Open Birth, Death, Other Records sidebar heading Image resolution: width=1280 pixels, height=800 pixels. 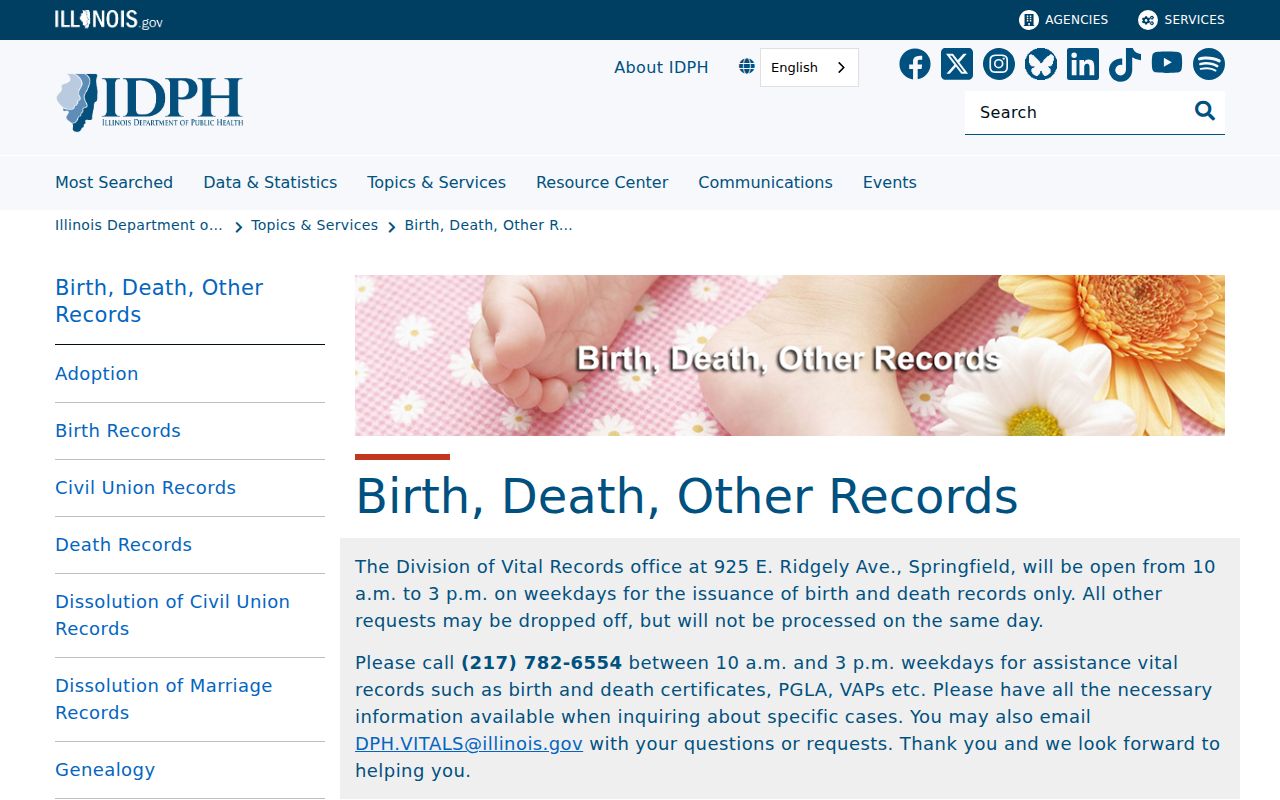pos(159,301)
